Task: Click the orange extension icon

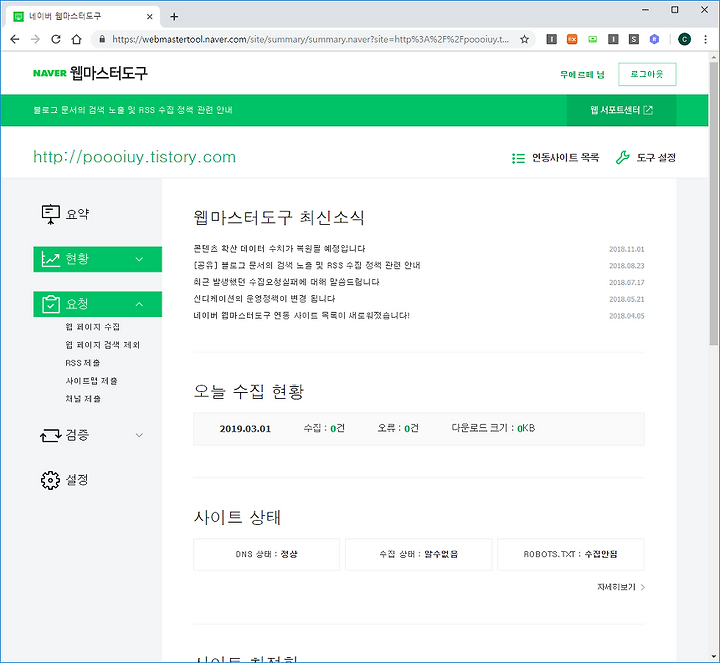Action: (x=572, y=39)
